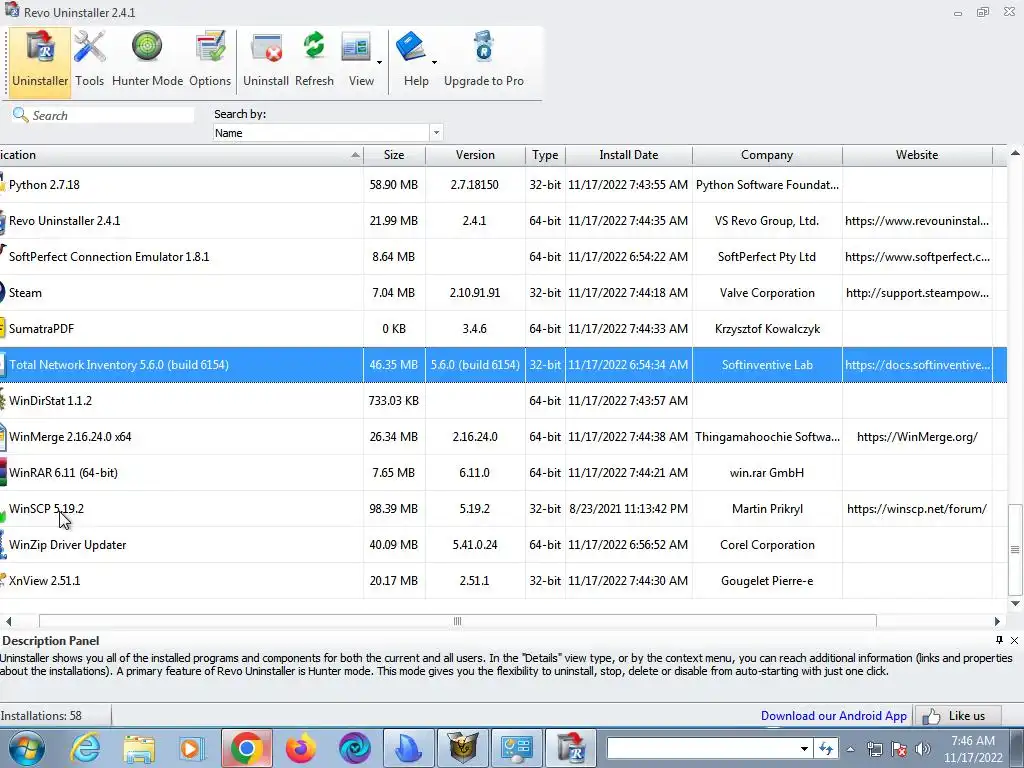Screen dimensions: 1024x768
Task: Open Firefox from taskbar
Action: [x=300, y=748]
